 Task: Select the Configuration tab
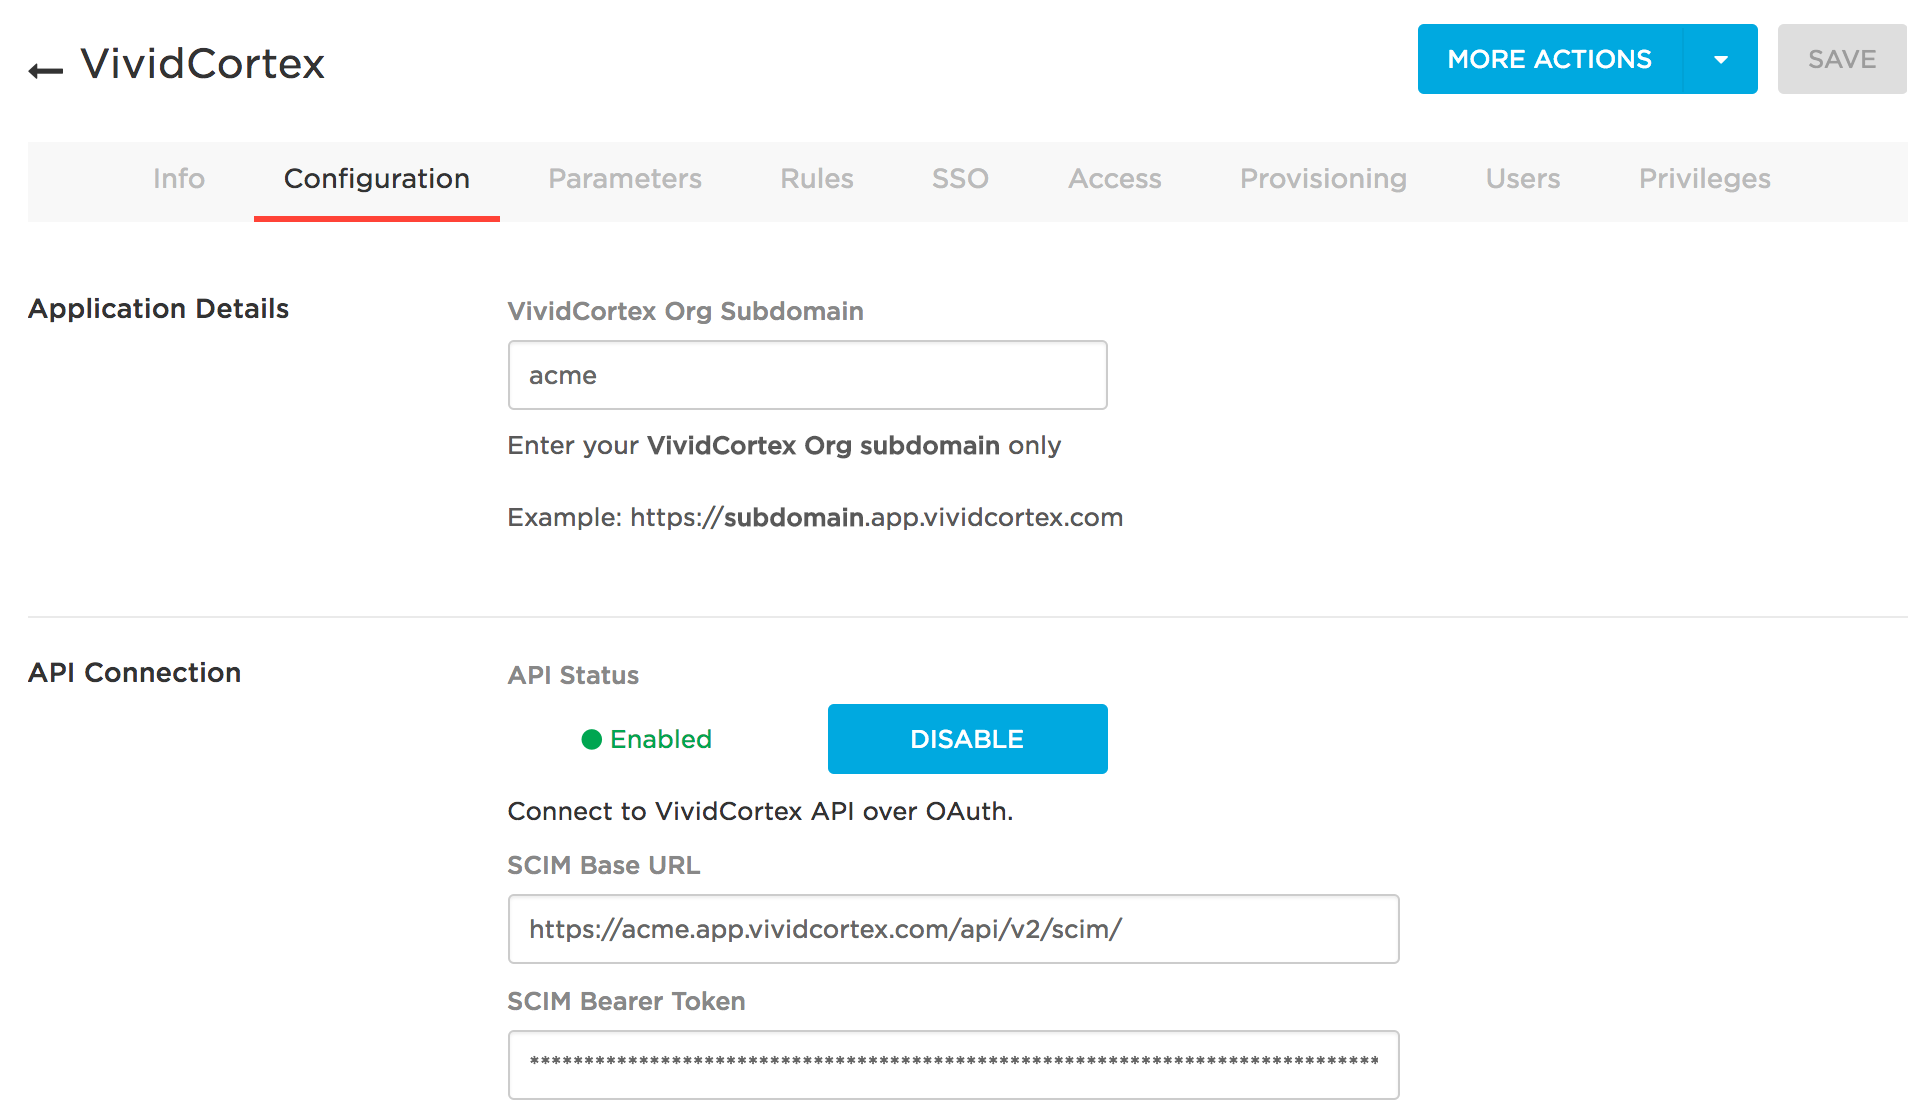377,179
